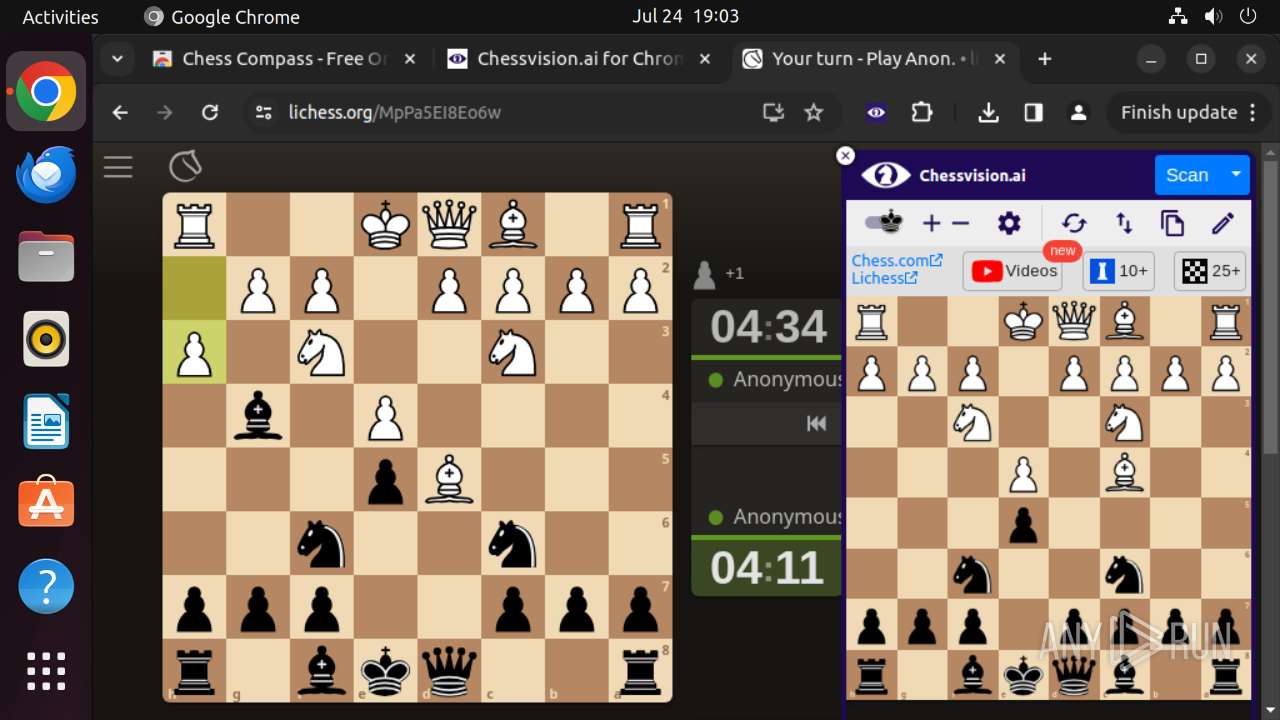This screenshot has height=720, width=1280.
Task: Open LibreOffice Writer from the dock
Action: pyautogui.click(x=46, y=421)
